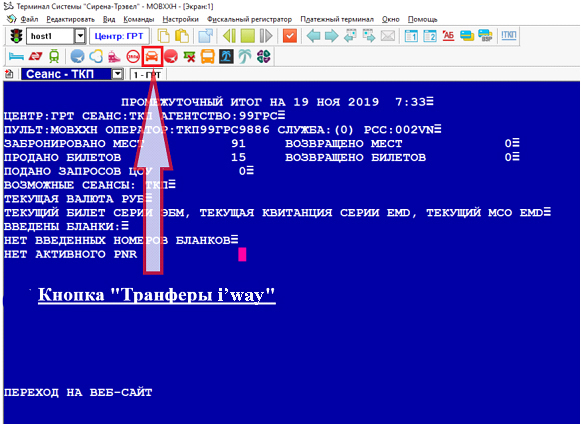Expand the host1 dropdown arrow
This screenshot has height=427, width=581.
click(80, 36)
